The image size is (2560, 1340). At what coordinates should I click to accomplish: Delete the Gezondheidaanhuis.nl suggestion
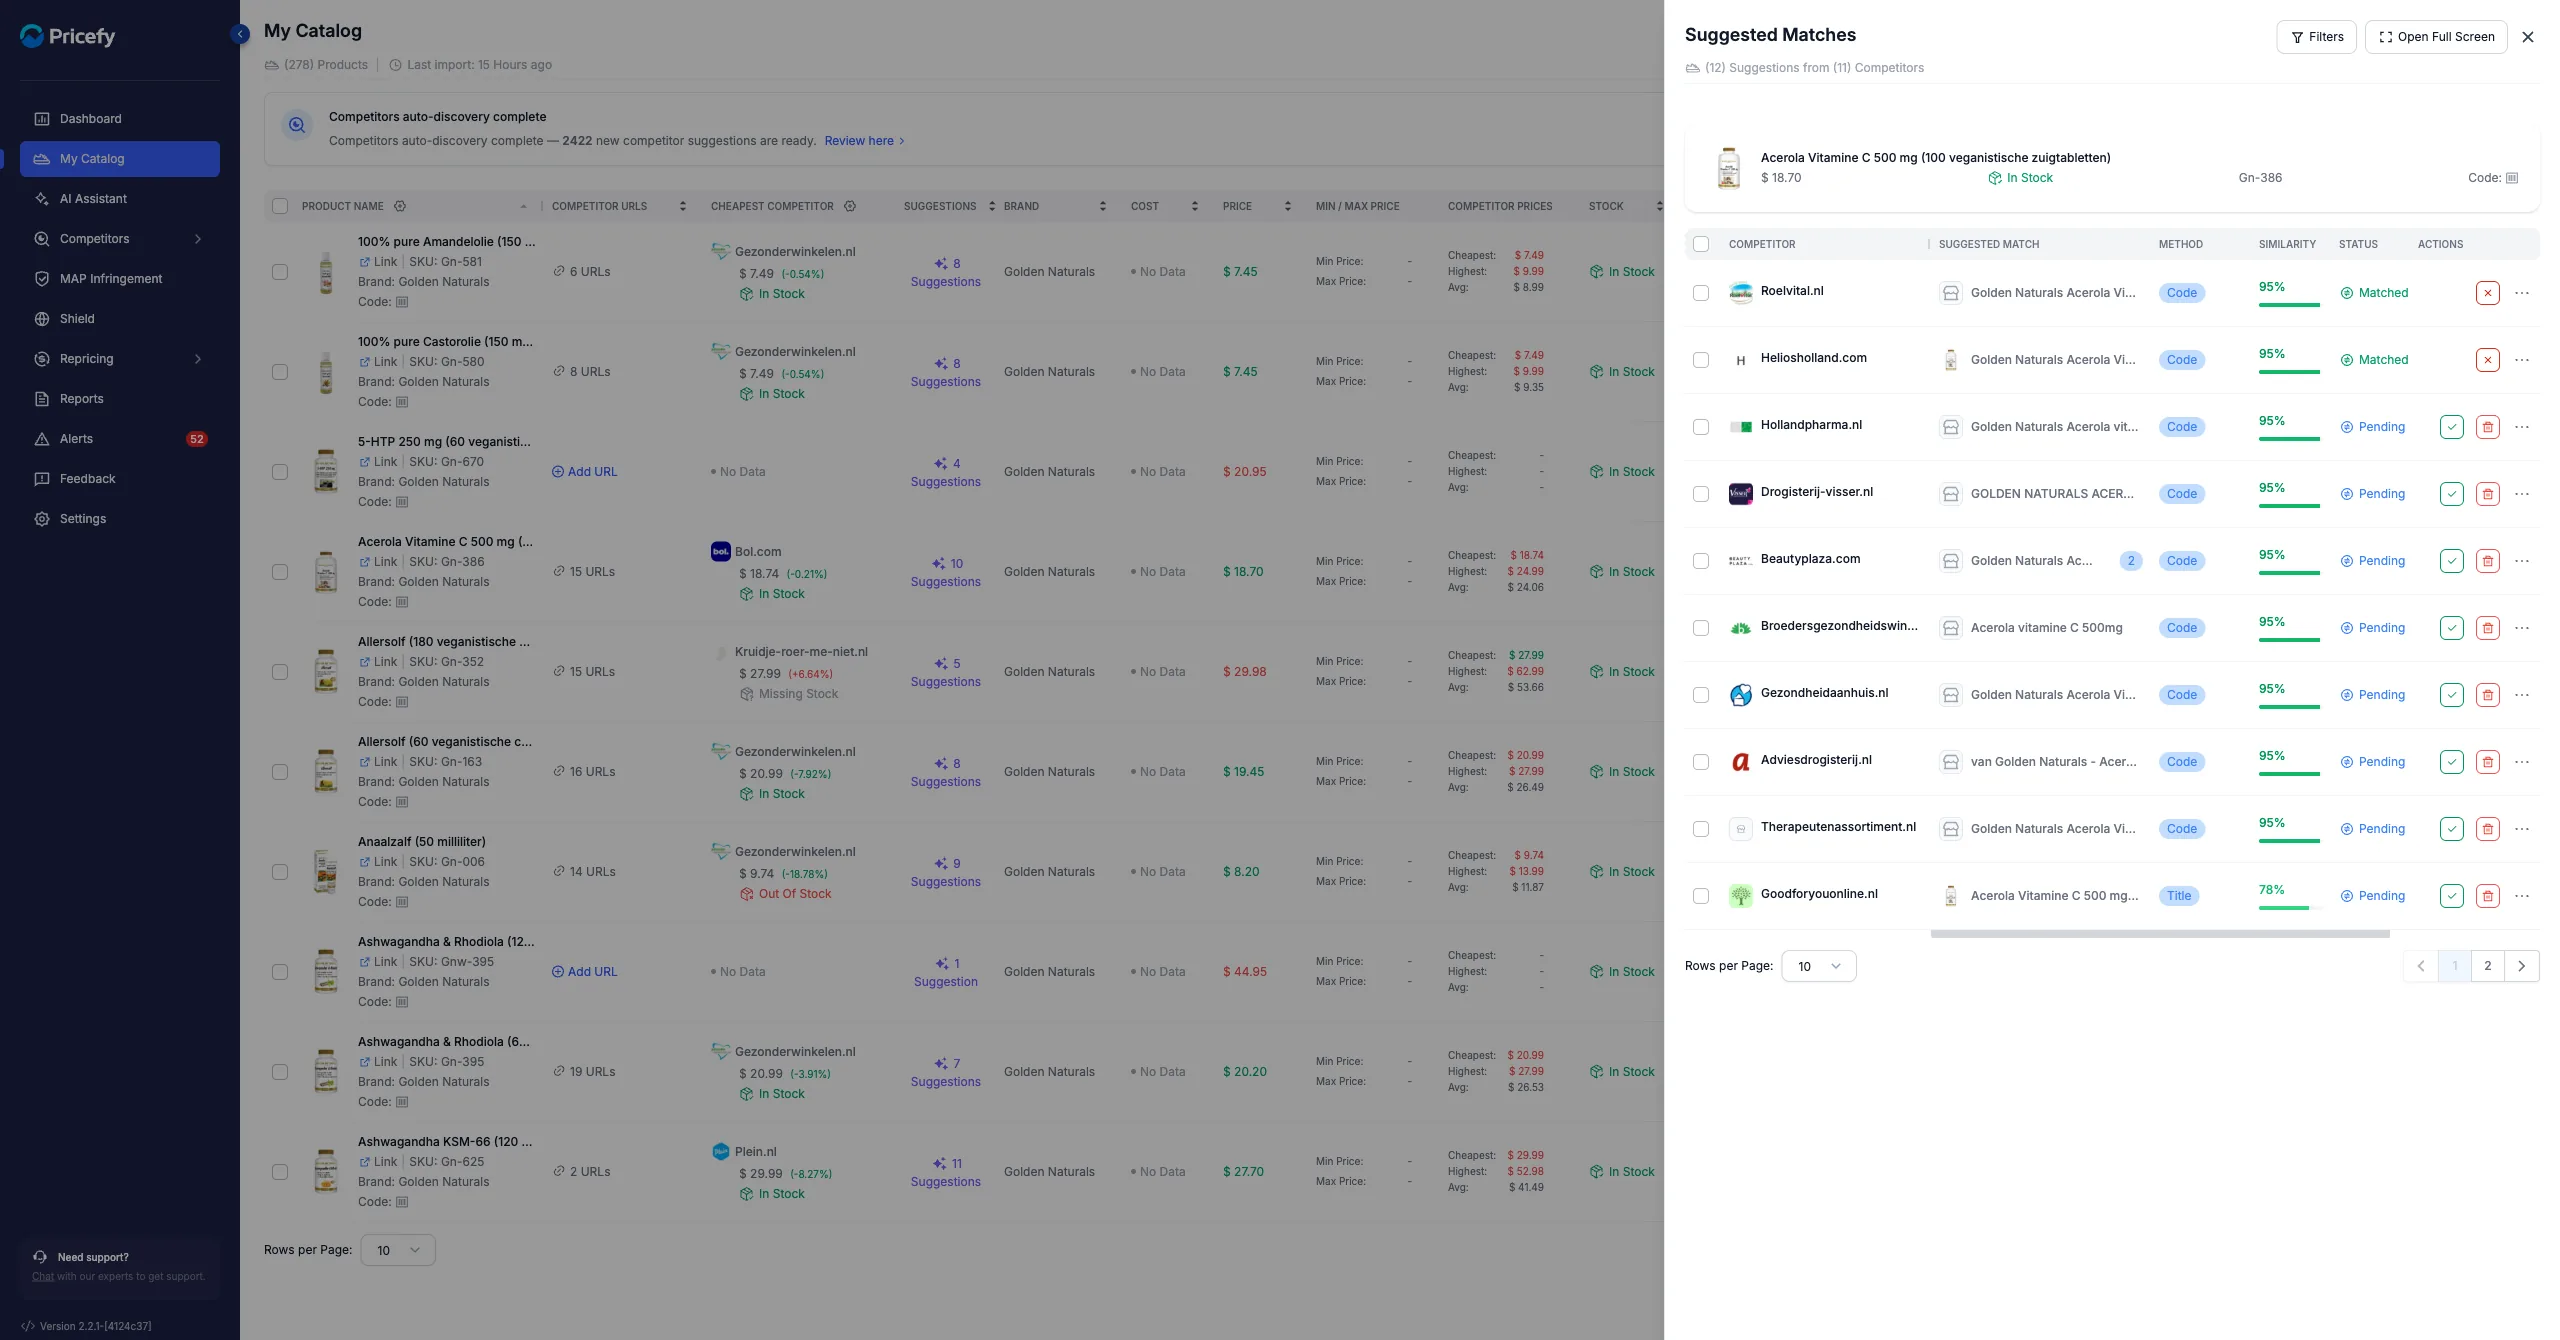(x=2488, y=695)
